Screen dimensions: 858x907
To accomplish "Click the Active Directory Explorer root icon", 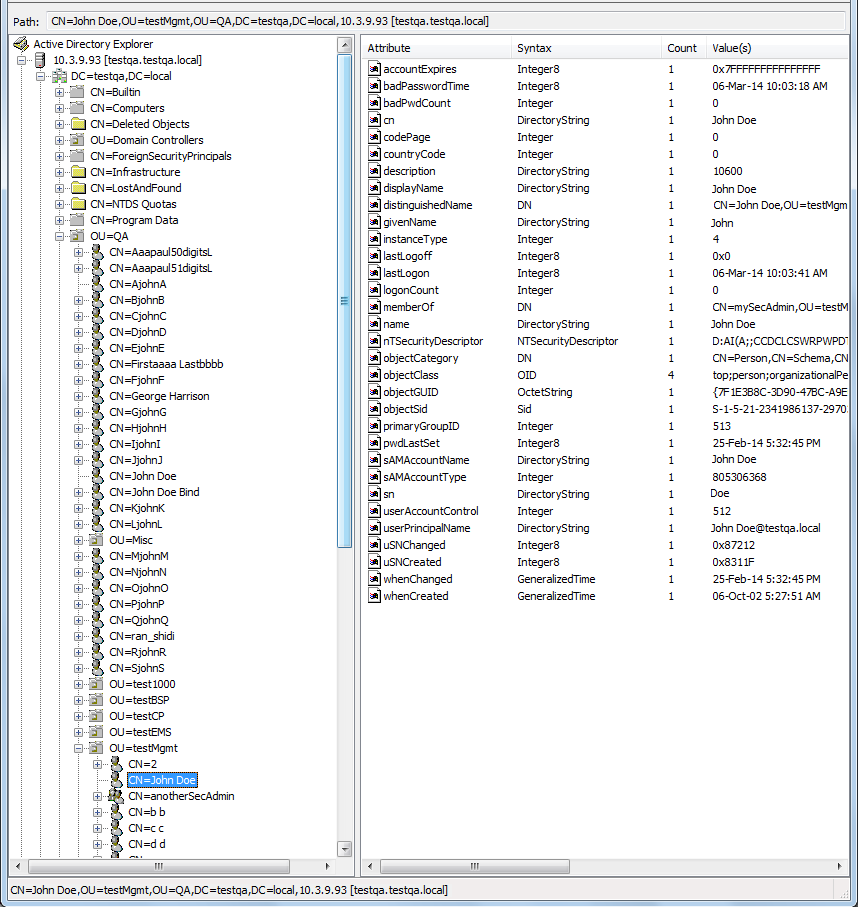I will pos(21,44).
